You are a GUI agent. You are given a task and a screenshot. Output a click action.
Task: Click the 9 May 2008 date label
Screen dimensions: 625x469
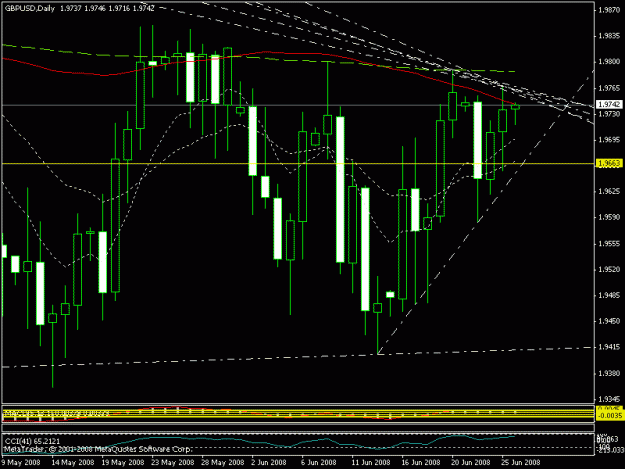tap(21, 462)
